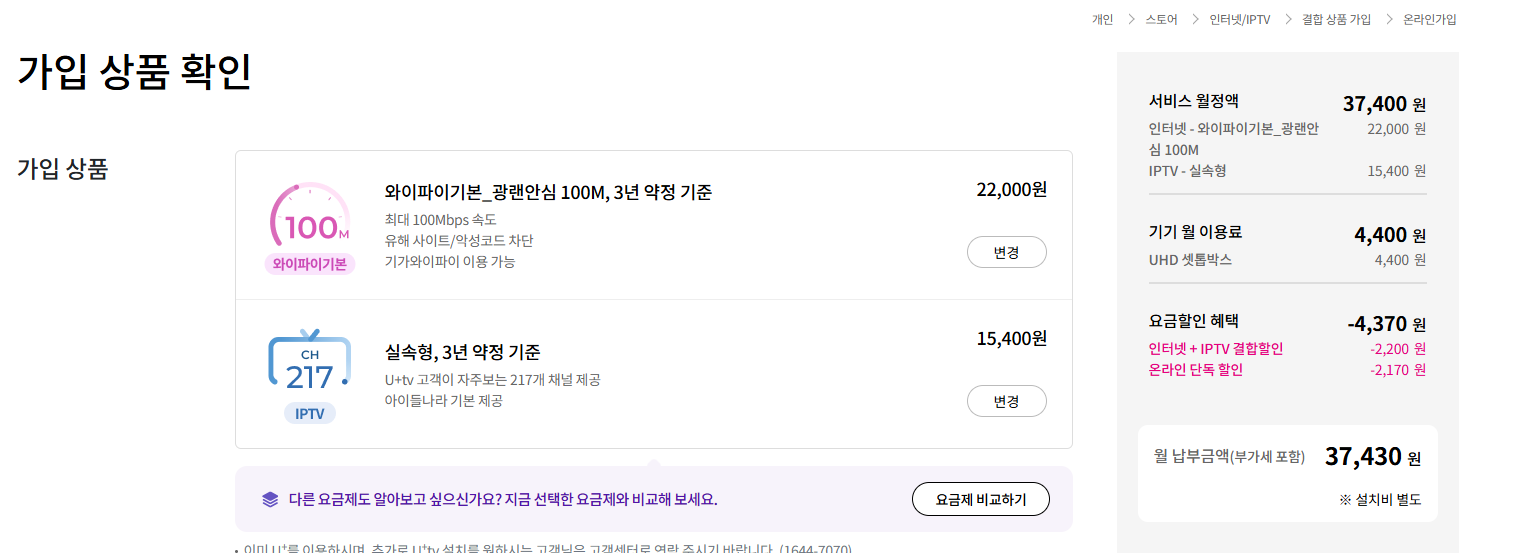Click the 와이파이기본_광랜안심 100M product title
Screen dimensions: 1537x553
point(548,192)
